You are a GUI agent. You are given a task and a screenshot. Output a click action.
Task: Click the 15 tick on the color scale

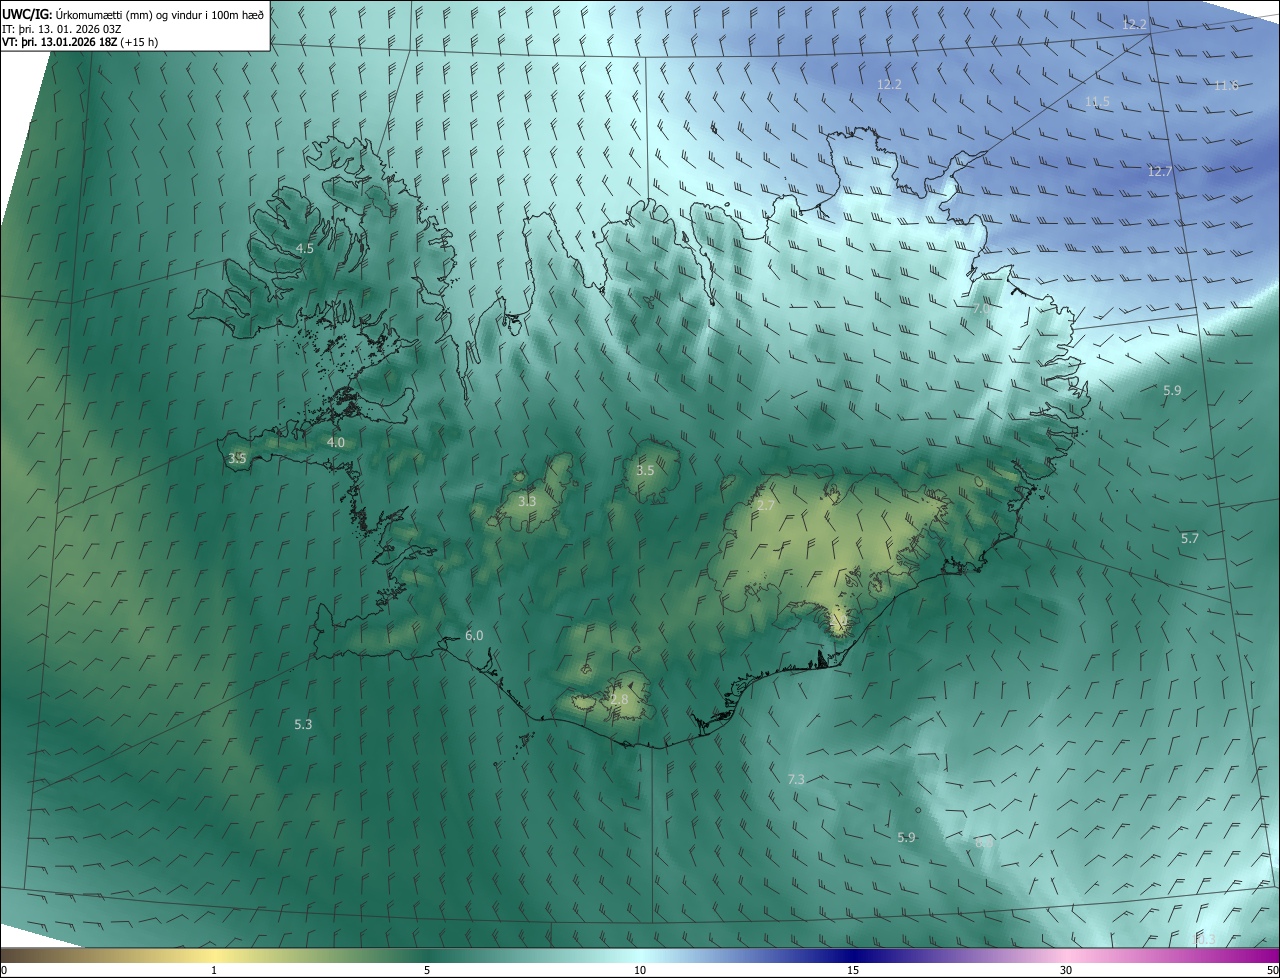(x=853, y=970)
